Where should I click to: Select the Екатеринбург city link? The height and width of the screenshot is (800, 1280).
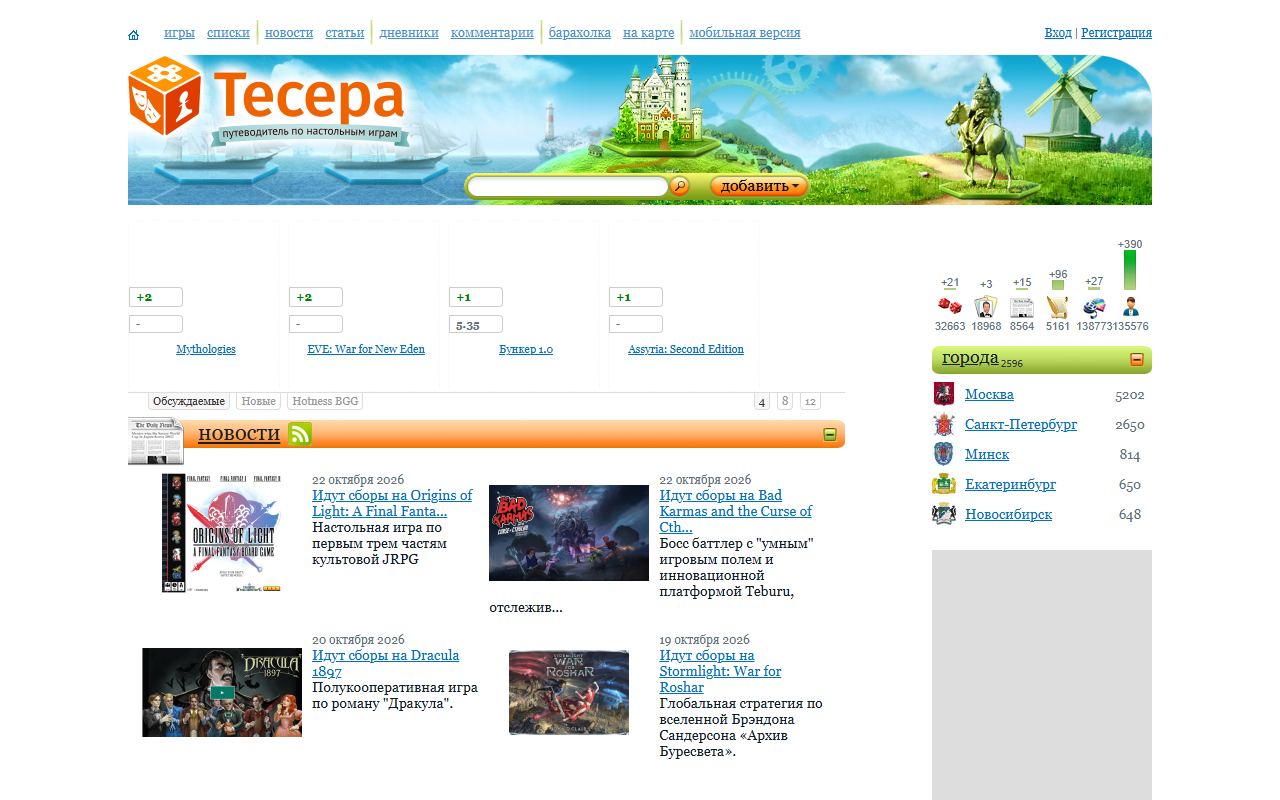pos(1010,484)
